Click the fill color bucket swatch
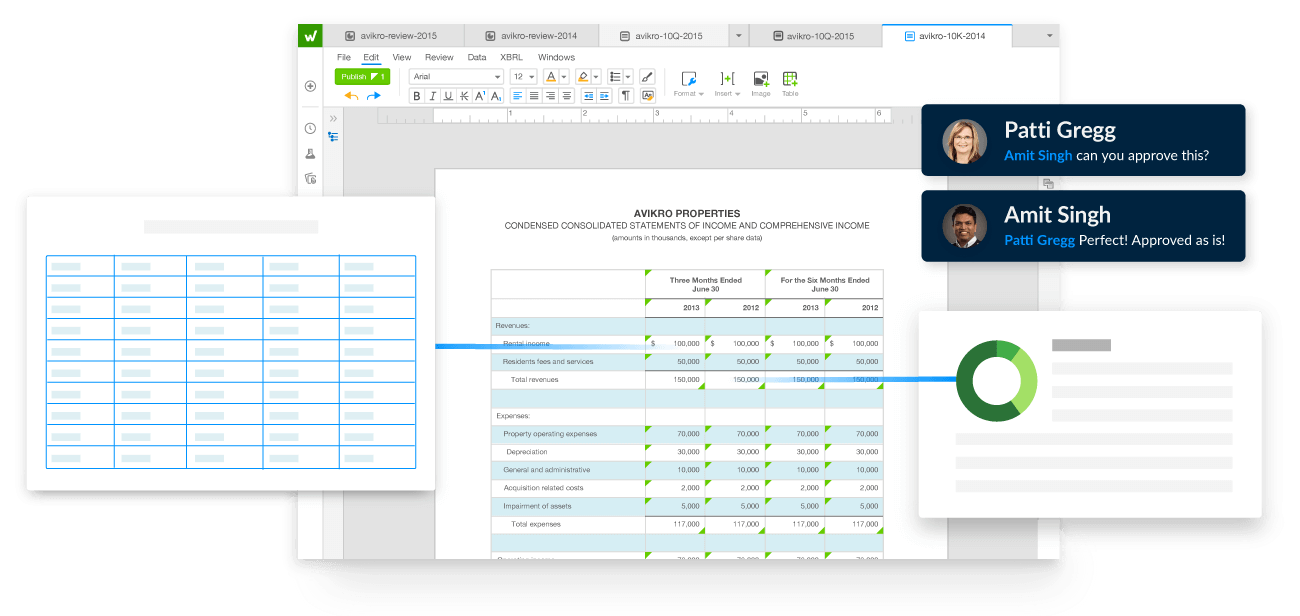The height and width of the screenshot is (616, 1300). pos(583,77)
